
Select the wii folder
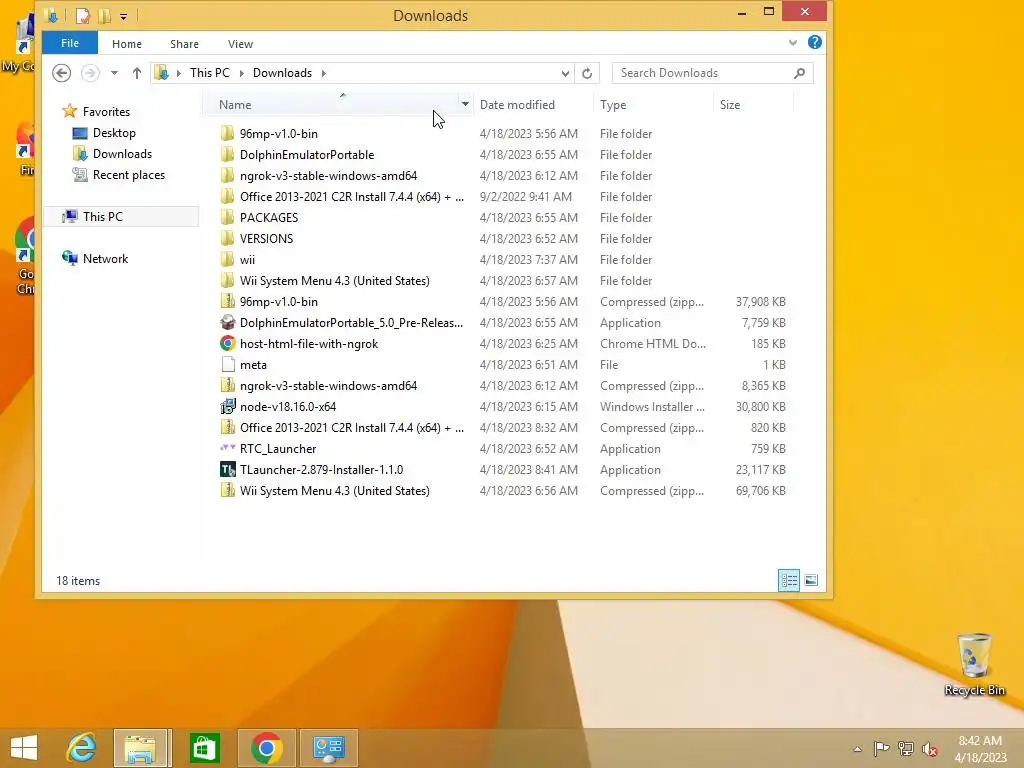247,260
